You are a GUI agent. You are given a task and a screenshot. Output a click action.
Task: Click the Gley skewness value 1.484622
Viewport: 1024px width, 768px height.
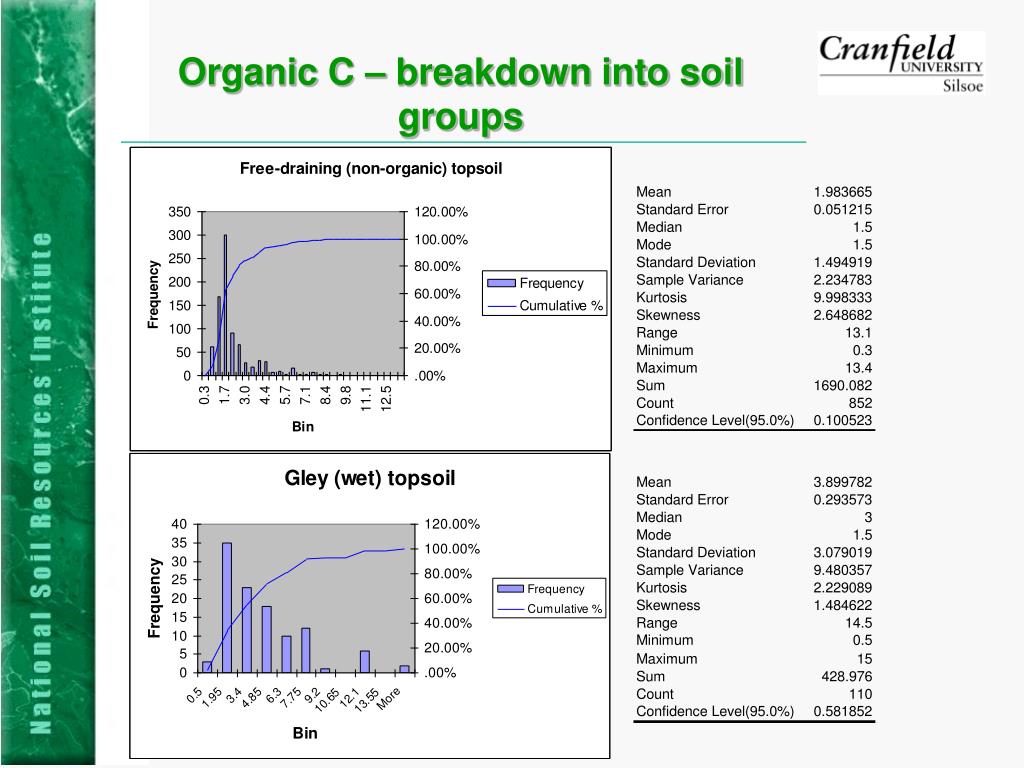842,605
